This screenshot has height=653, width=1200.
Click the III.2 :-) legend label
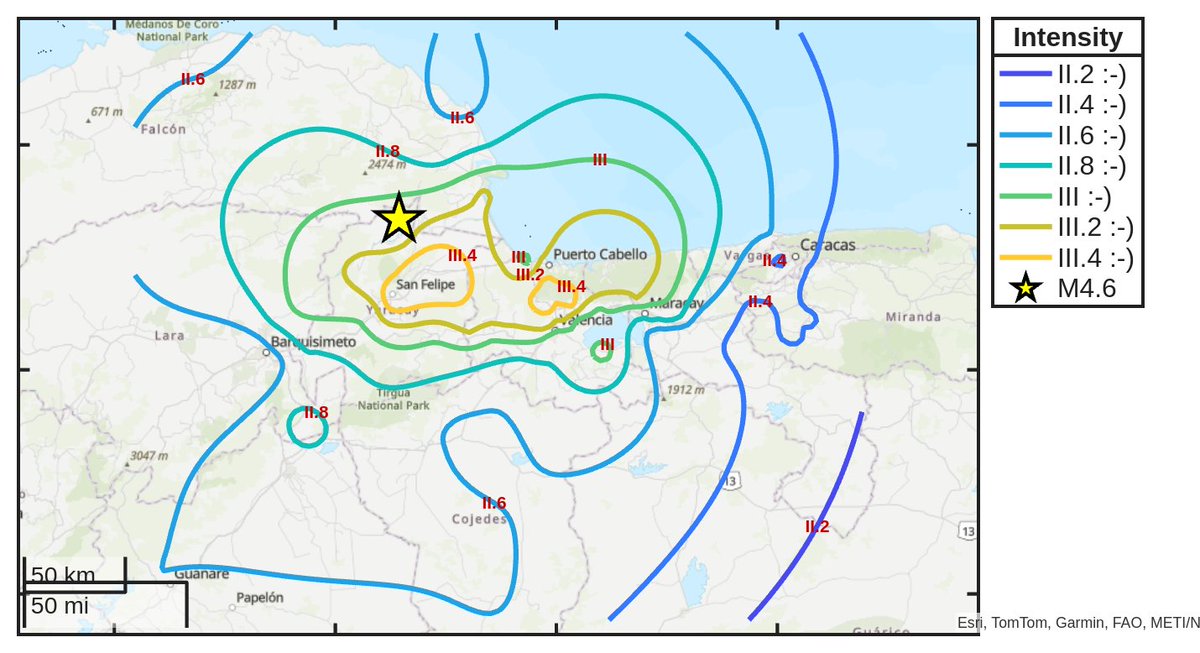point(1096,227)
